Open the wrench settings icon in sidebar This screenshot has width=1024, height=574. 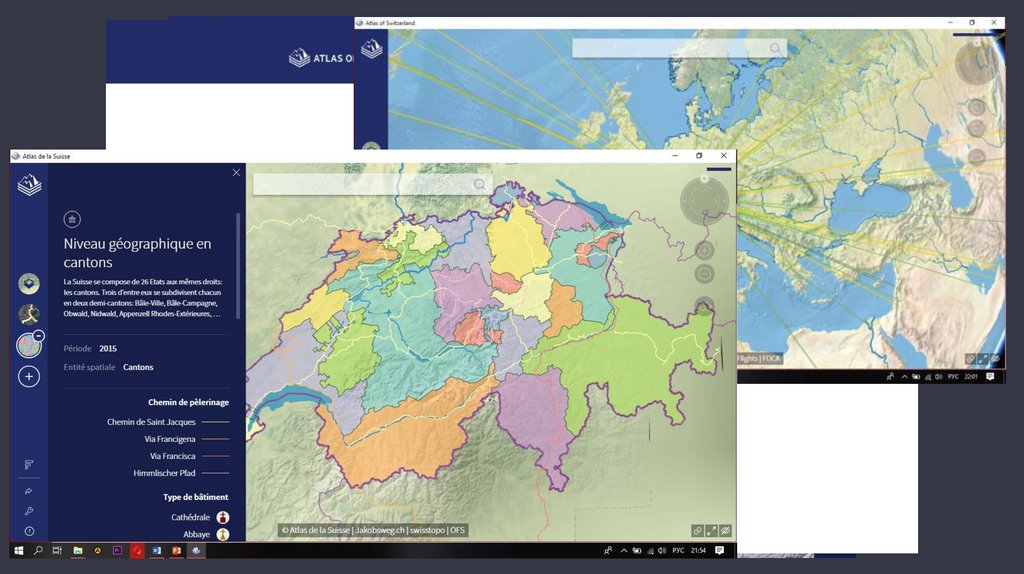pyautogui.click(x=29, y=511)
